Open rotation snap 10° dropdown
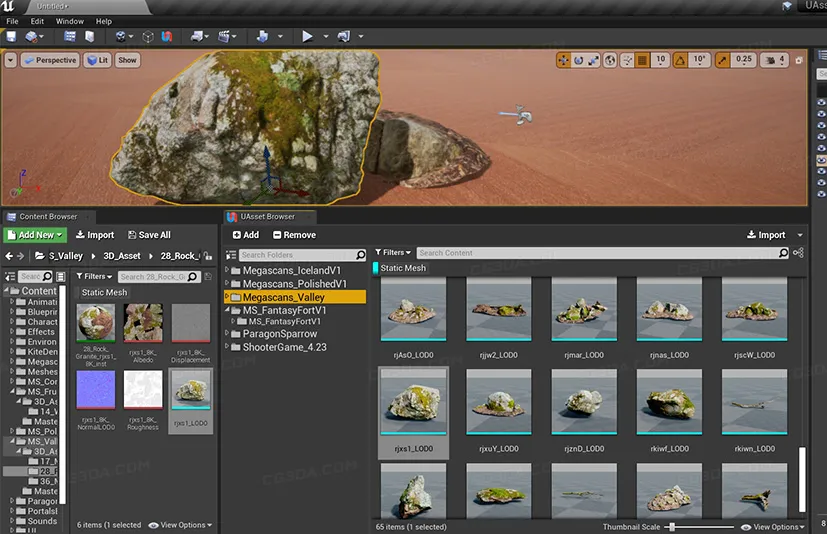This screenshot has width=827, height=534. [x=699, y=60]
